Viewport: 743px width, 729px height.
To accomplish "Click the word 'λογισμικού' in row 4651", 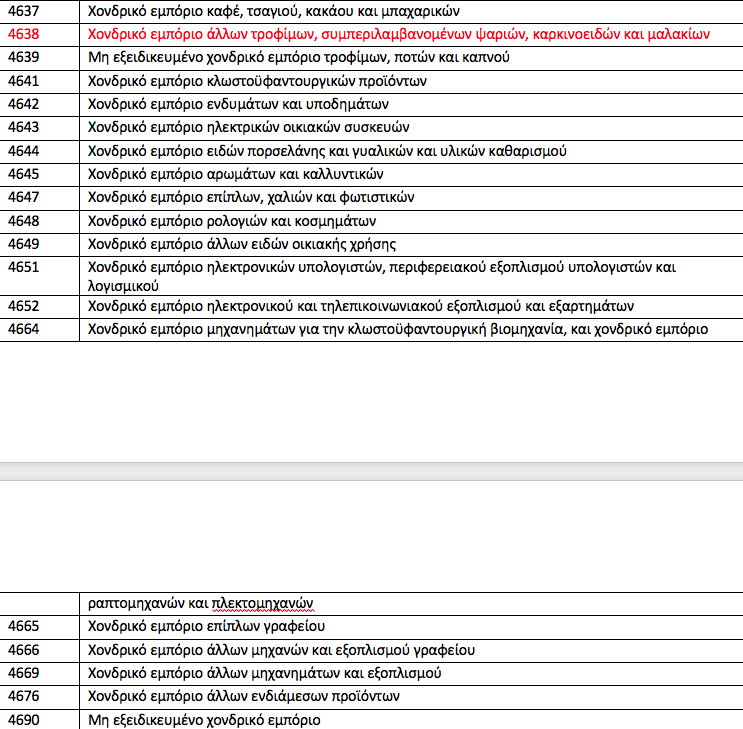I will tap(123, 287).
